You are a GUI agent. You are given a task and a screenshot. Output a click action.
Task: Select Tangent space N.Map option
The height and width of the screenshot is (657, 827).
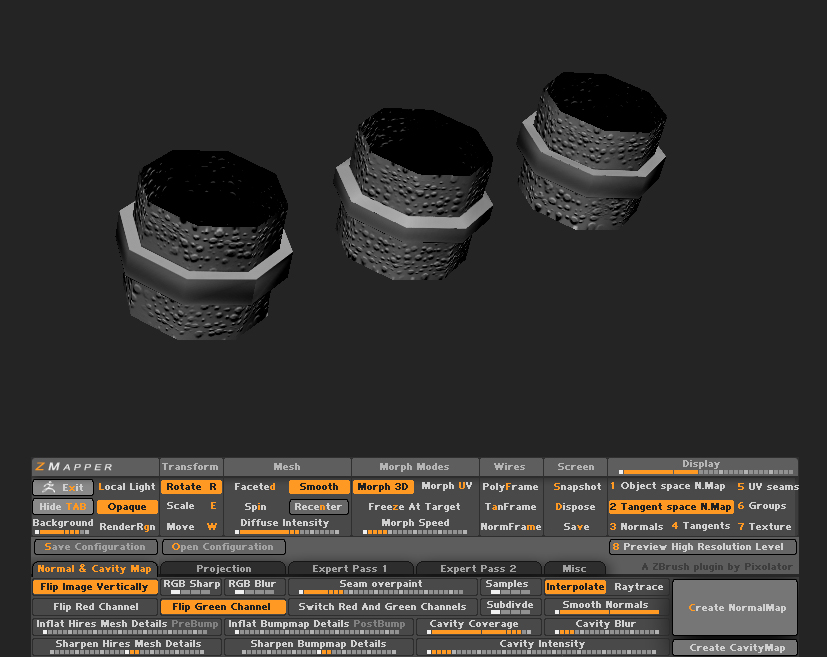(x=670, y=507)
